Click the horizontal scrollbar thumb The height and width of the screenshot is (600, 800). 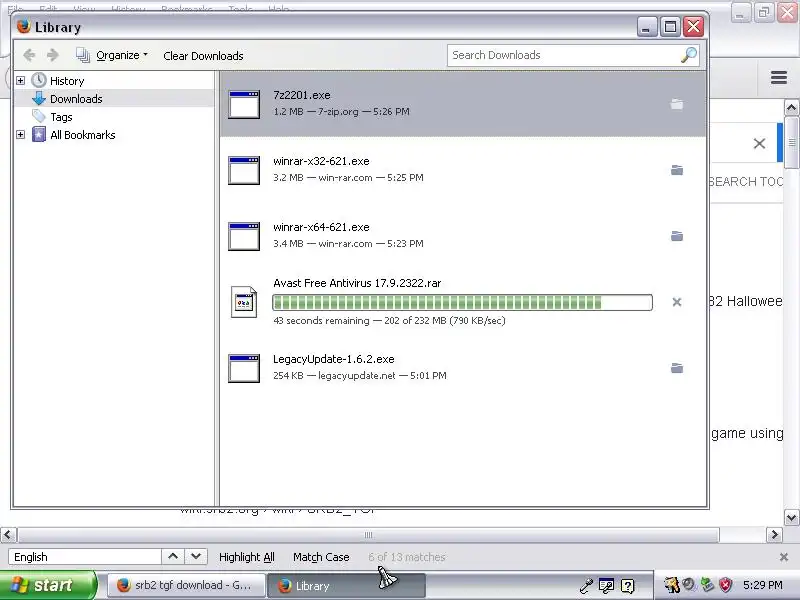[368, 535]
